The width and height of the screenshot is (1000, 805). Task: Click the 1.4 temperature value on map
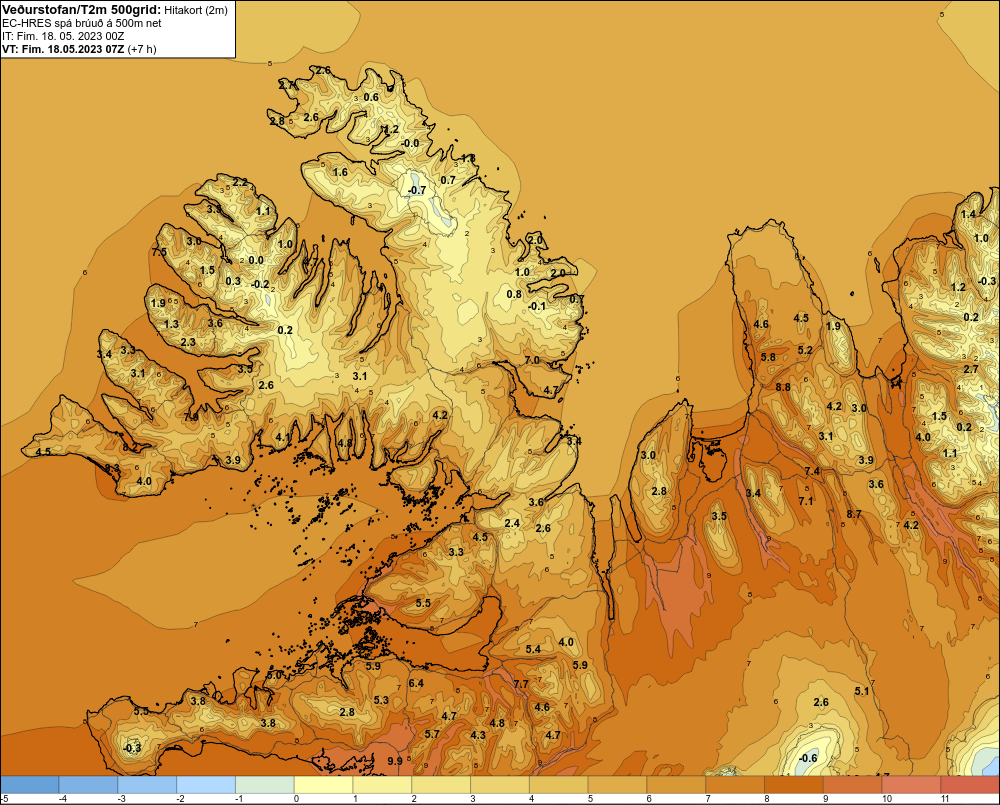click(968, 214)
